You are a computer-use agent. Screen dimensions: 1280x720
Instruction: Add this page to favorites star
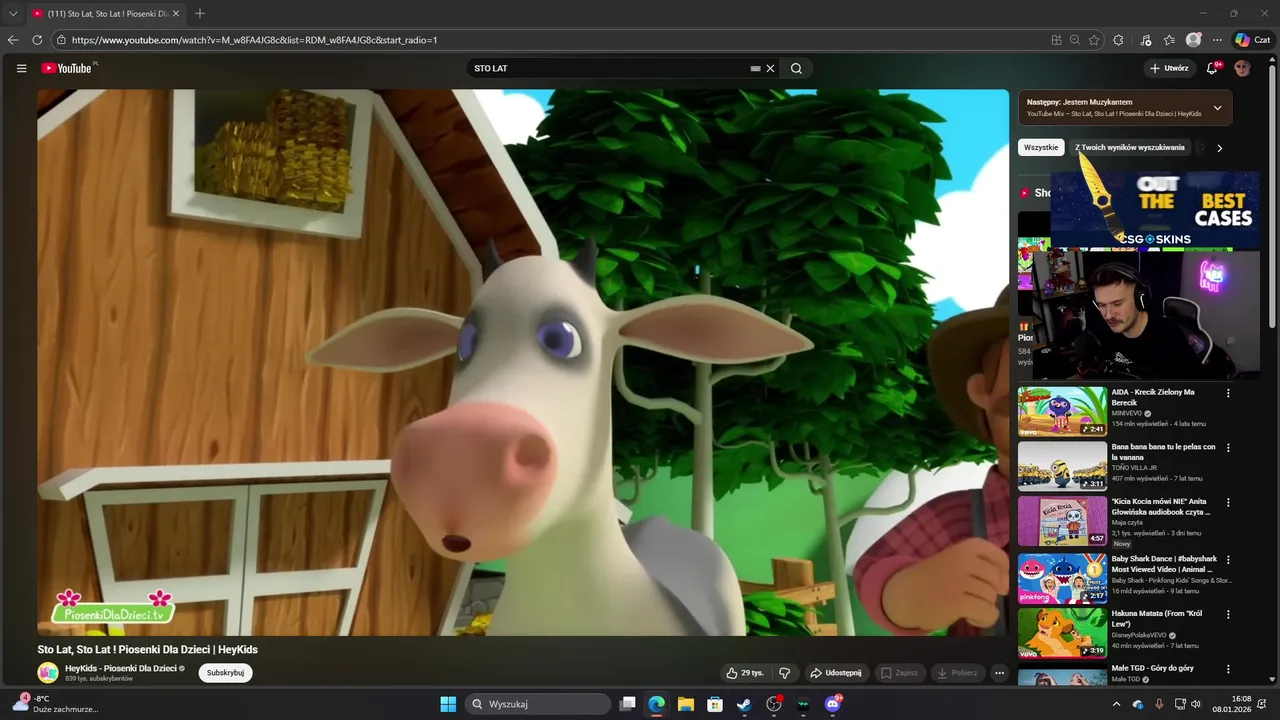coord(1094,40)
